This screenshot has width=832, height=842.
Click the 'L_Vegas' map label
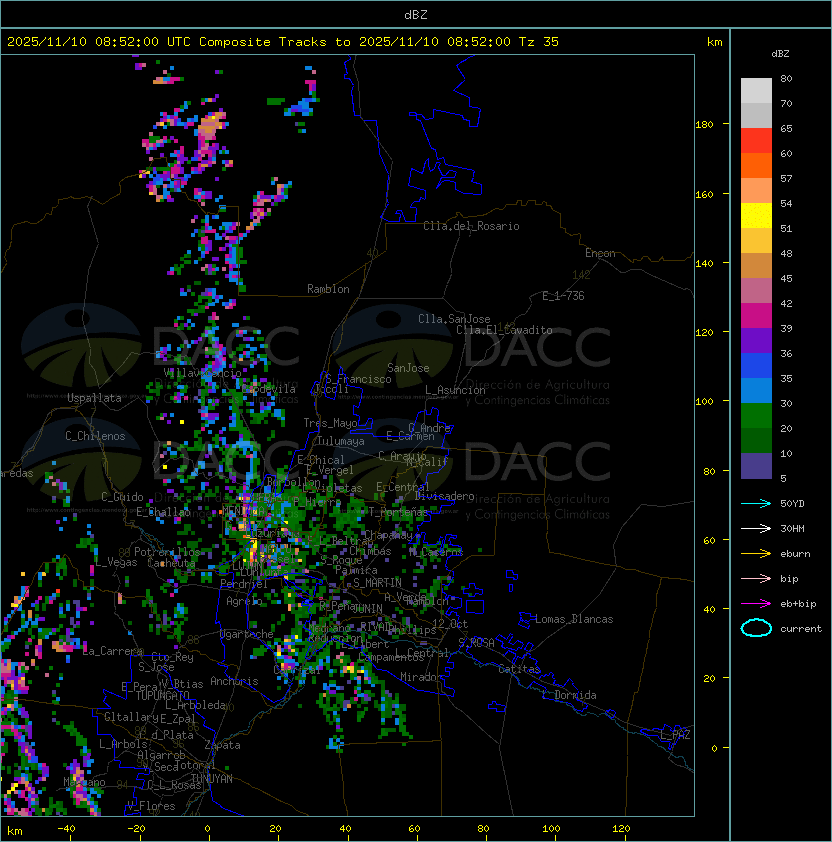[116, 562]
